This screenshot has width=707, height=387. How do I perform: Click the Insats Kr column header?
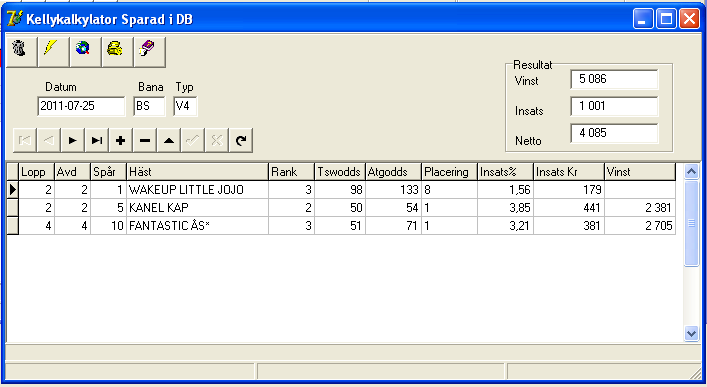click(x=569, y=172)
